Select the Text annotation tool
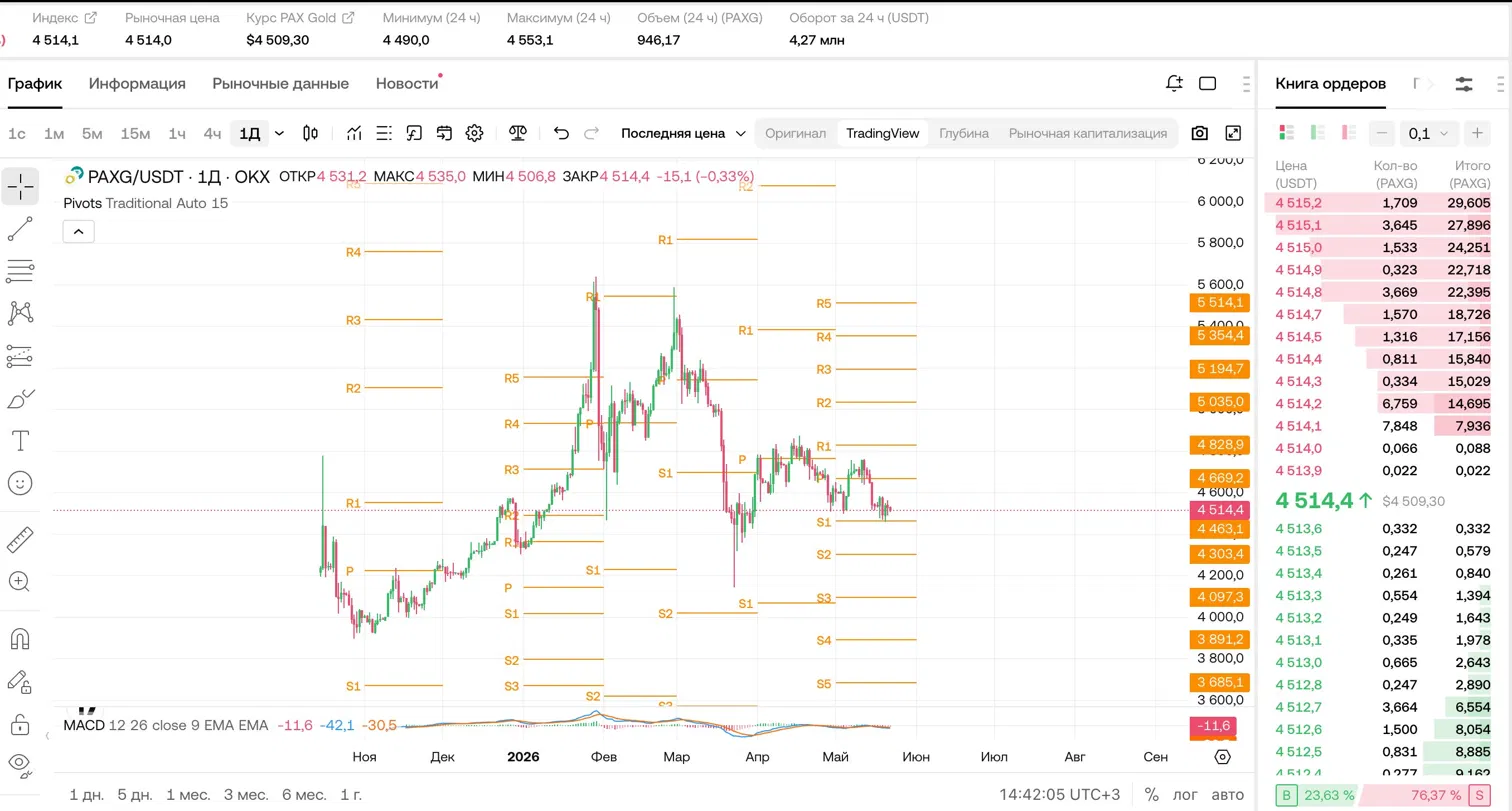 pyautogui.click(x=20, y=441)
